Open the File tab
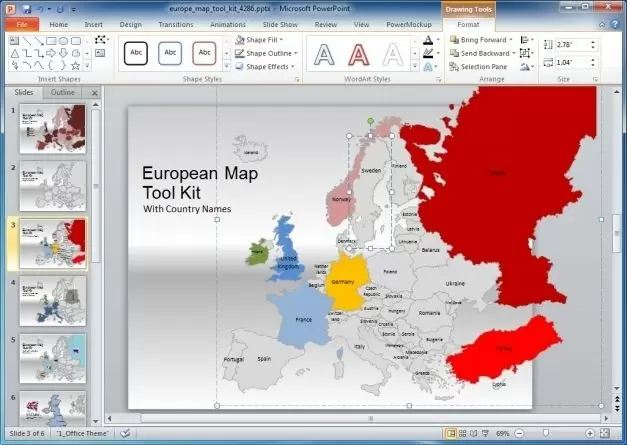The image size is (627, 445). coord(21,23)
